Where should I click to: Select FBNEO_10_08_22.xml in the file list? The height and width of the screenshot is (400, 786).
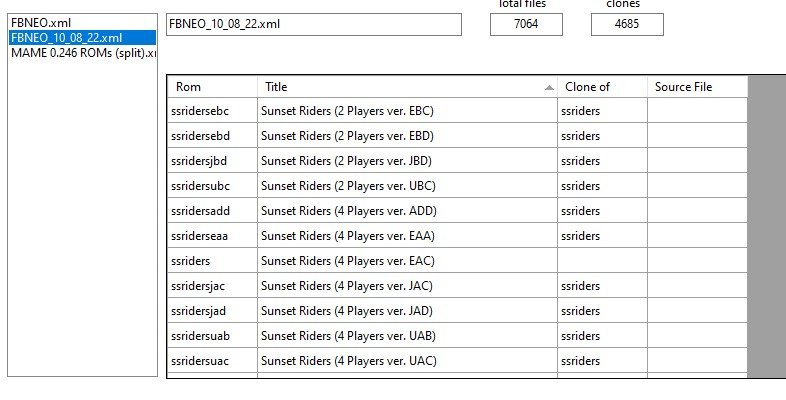click(82, 38)
